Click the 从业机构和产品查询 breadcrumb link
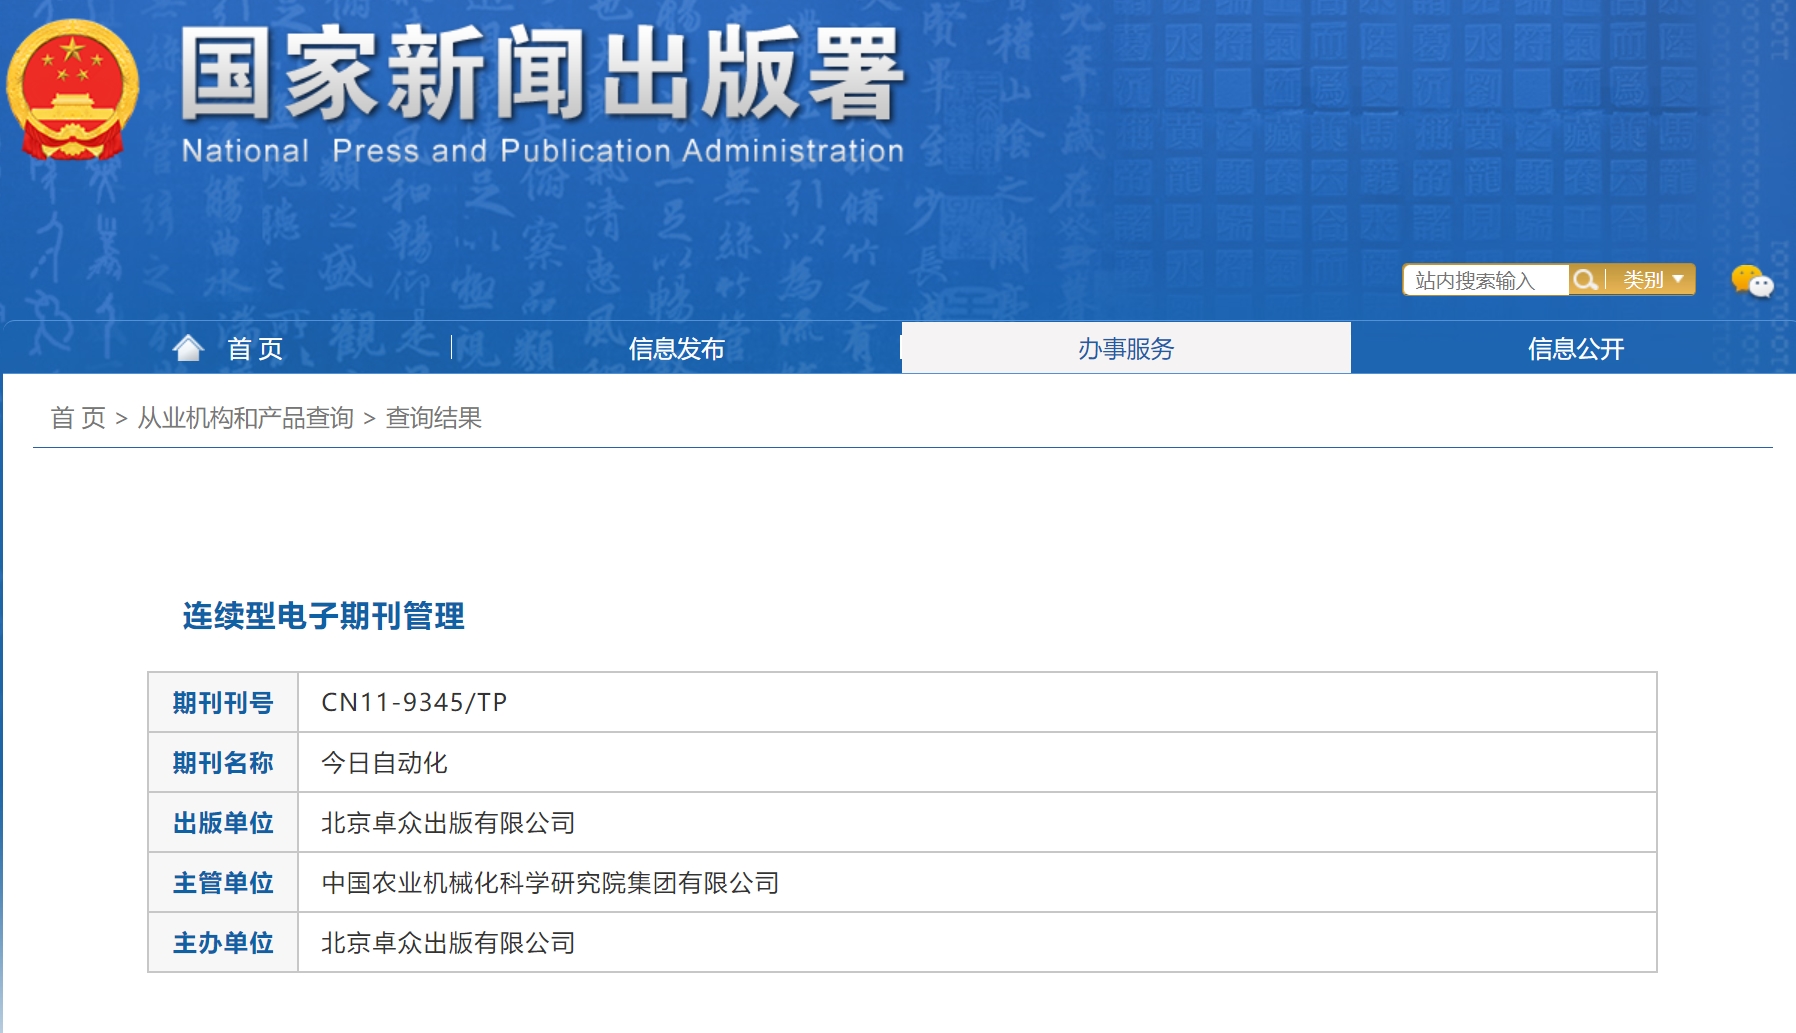The height and width of the screenshot is (1033, 1796). click(x=245, y=418)
